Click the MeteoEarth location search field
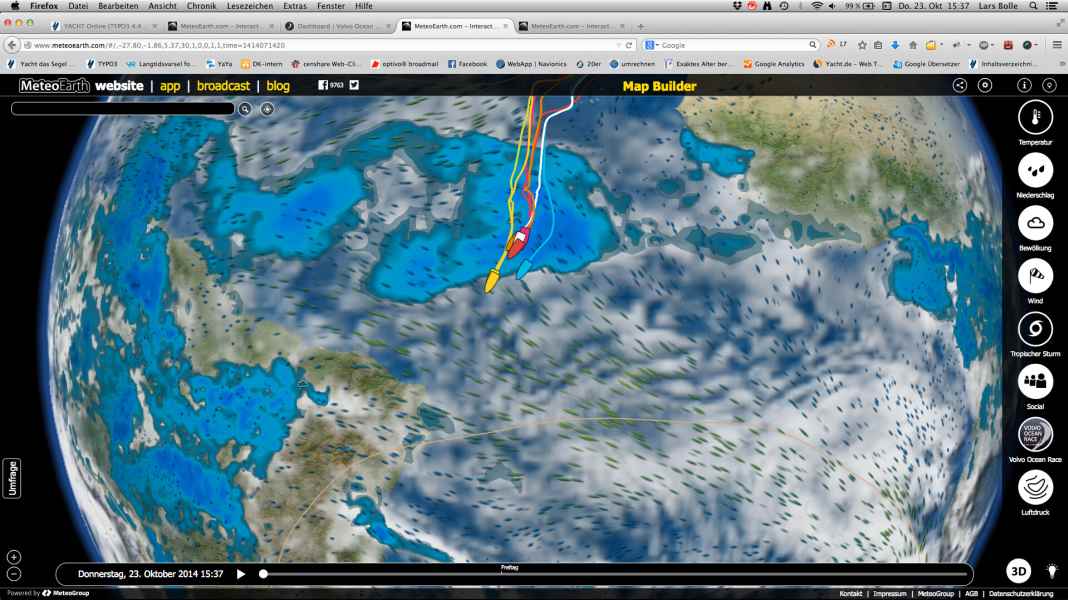1068x600 pixels. [x=123, y=108]
